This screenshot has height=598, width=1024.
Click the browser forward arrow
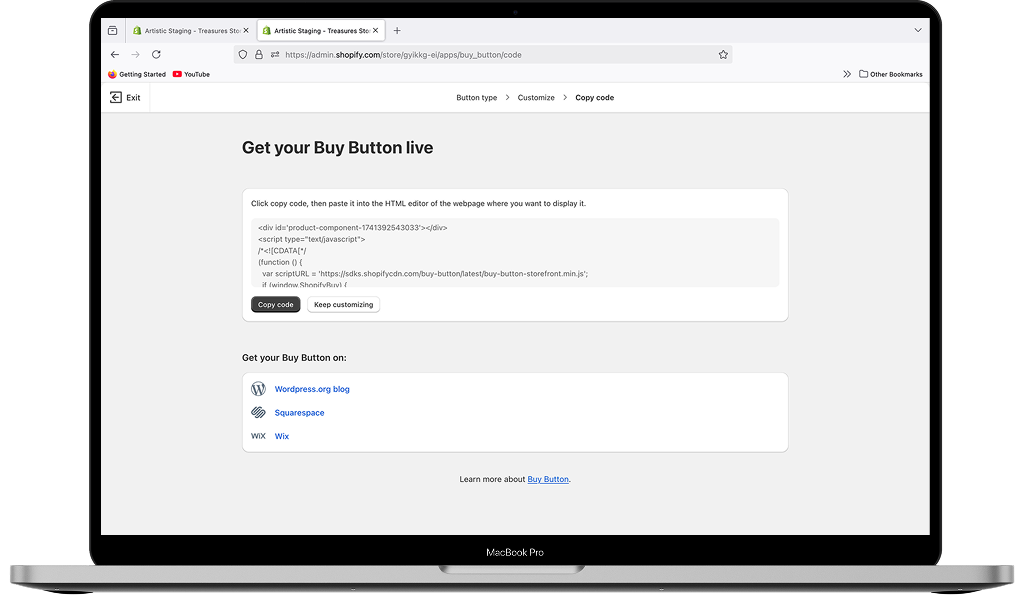tap(135, 55)
